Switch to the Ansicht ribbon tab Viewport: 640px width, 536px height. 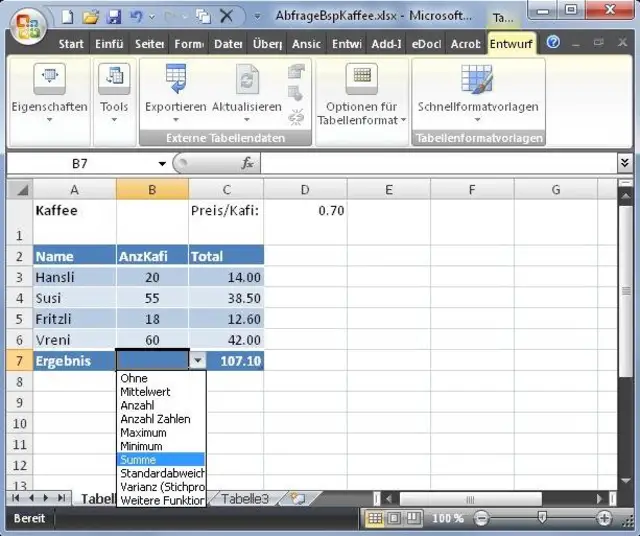(306, 44)
